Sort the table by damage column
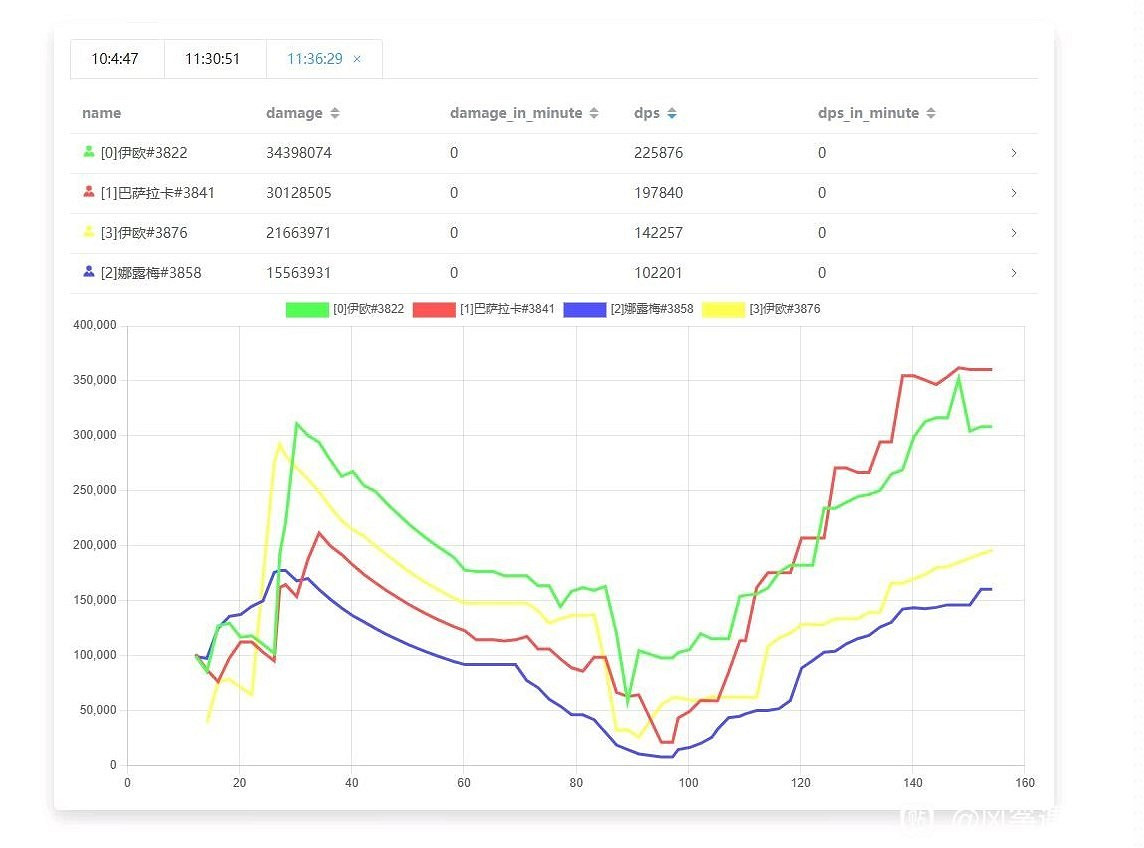The width and height of the screenshot is (1144, 848). (x=334, y=113)
